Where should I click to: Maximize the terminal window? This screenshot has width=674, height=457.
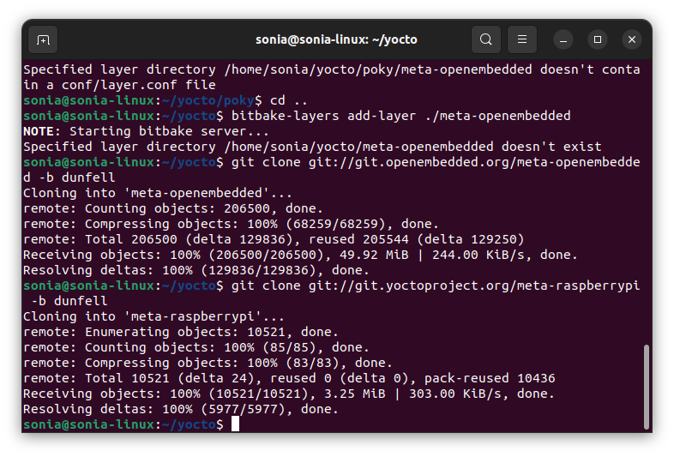point(597,40)
